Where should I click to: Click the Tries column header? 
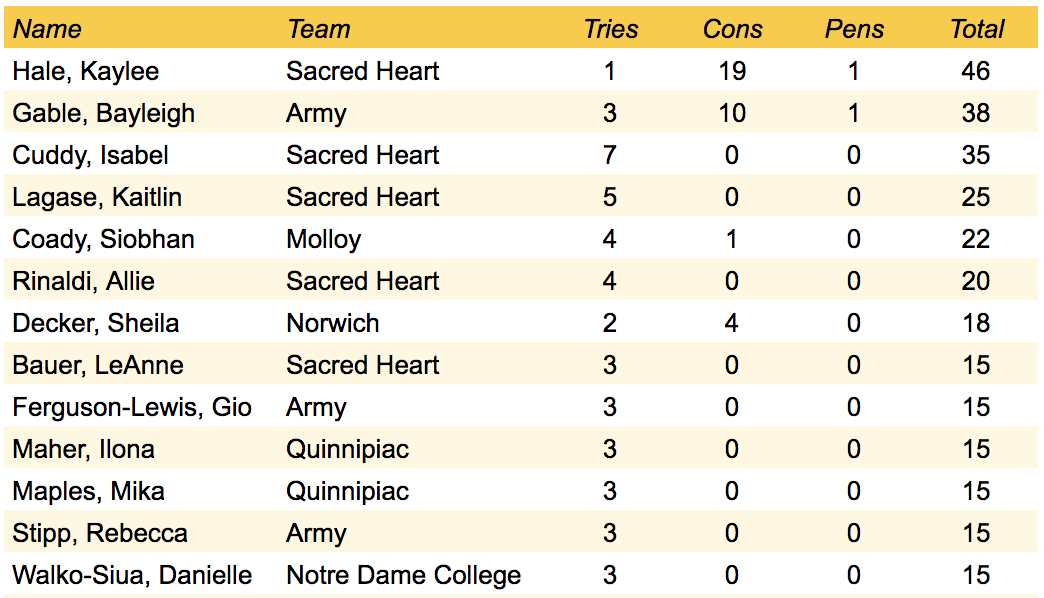[610, 29]
